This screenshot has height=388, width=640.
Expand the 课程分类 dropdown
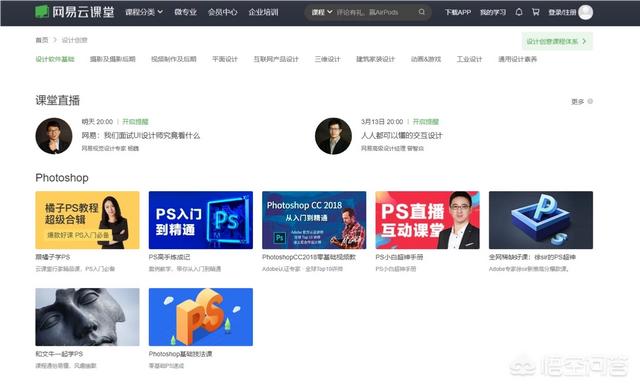click(x=144, y=12)
